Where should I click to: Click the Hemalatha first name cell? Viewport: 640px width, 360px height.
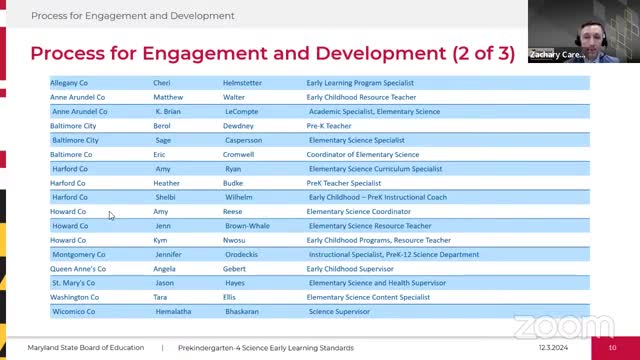173,311
